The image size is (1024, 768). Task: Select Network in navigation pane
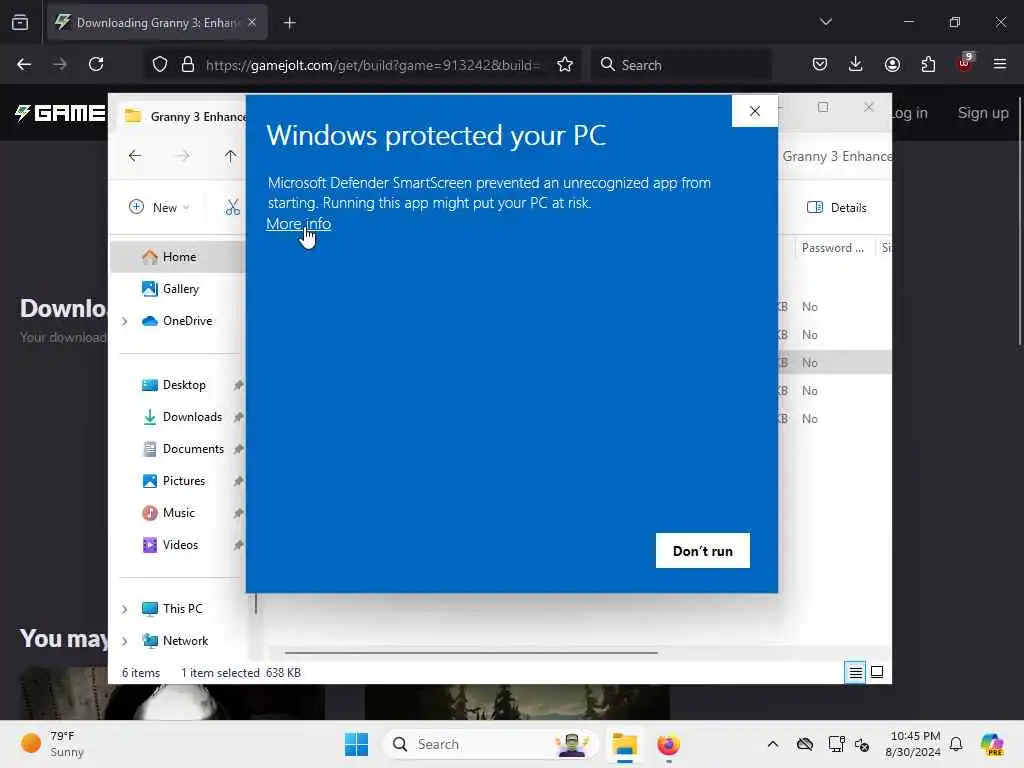pyautogui.click(x=185, y=641)
